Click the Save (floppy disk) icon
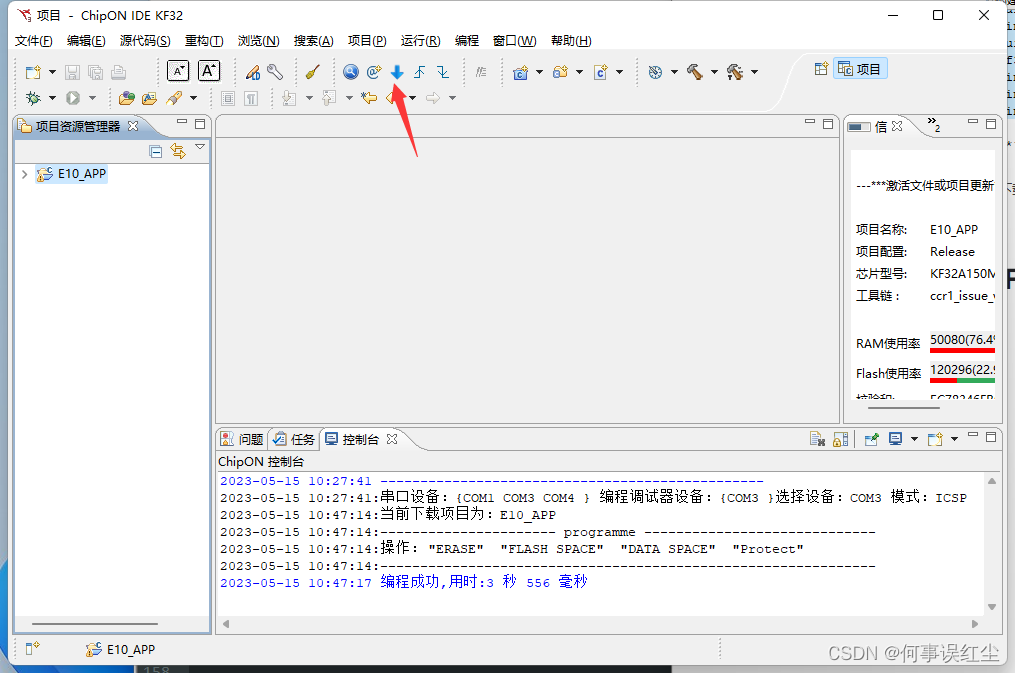 (72, 72)
